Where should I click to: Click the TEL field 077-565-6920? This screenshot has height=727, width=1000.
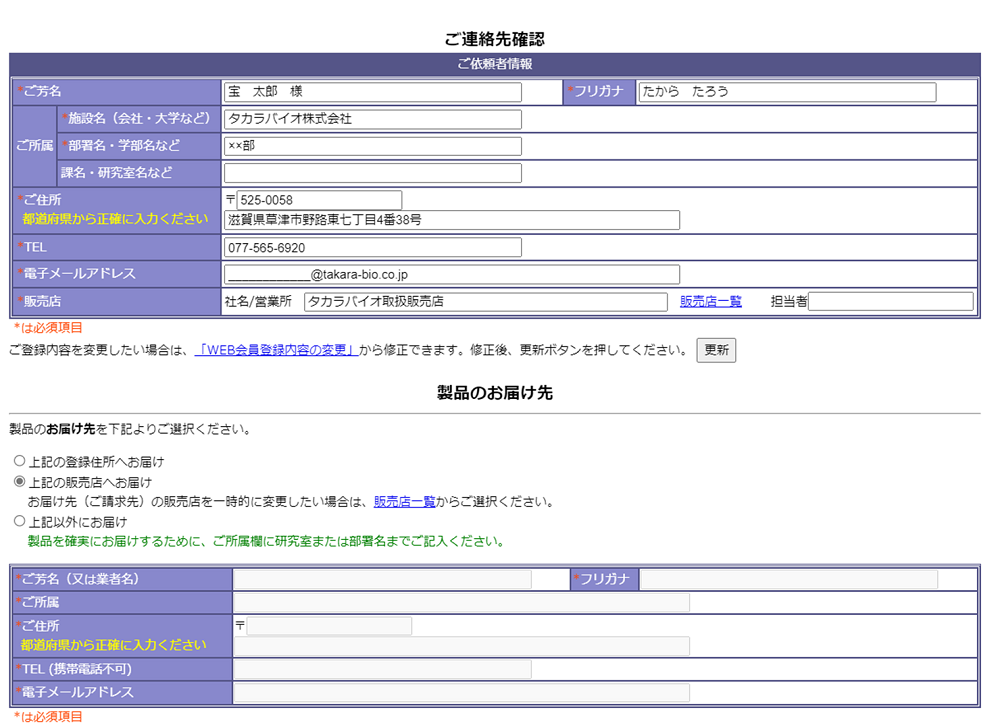point(372,247)
